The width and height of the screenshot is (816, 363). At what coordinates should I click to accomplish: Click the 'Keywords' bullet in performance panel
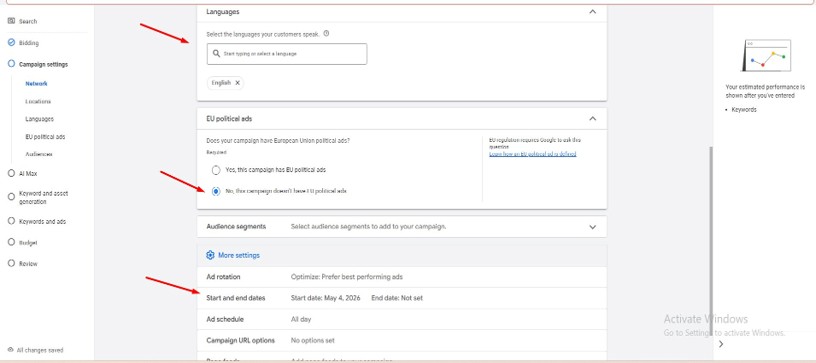click(x=744, y=110)
